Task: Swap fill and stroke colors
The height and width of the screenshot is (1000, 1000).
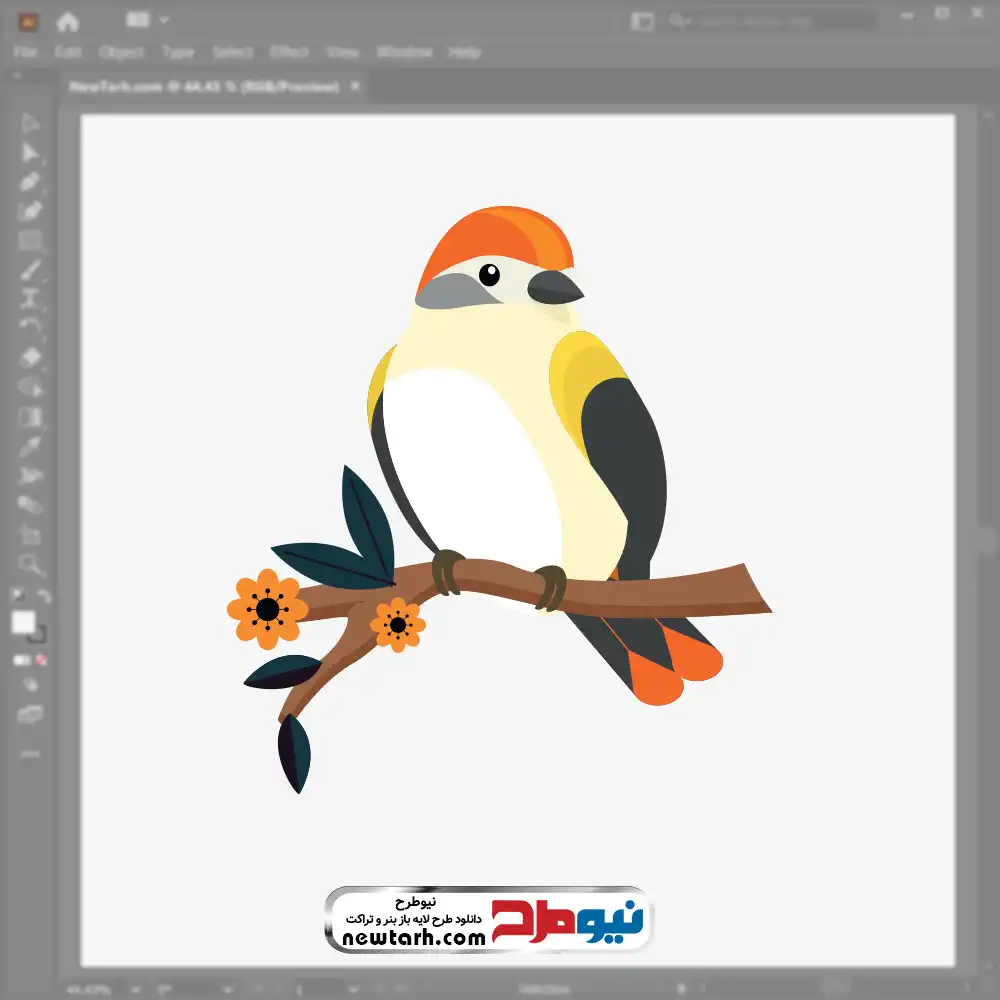Action: [x=43, y=597]
